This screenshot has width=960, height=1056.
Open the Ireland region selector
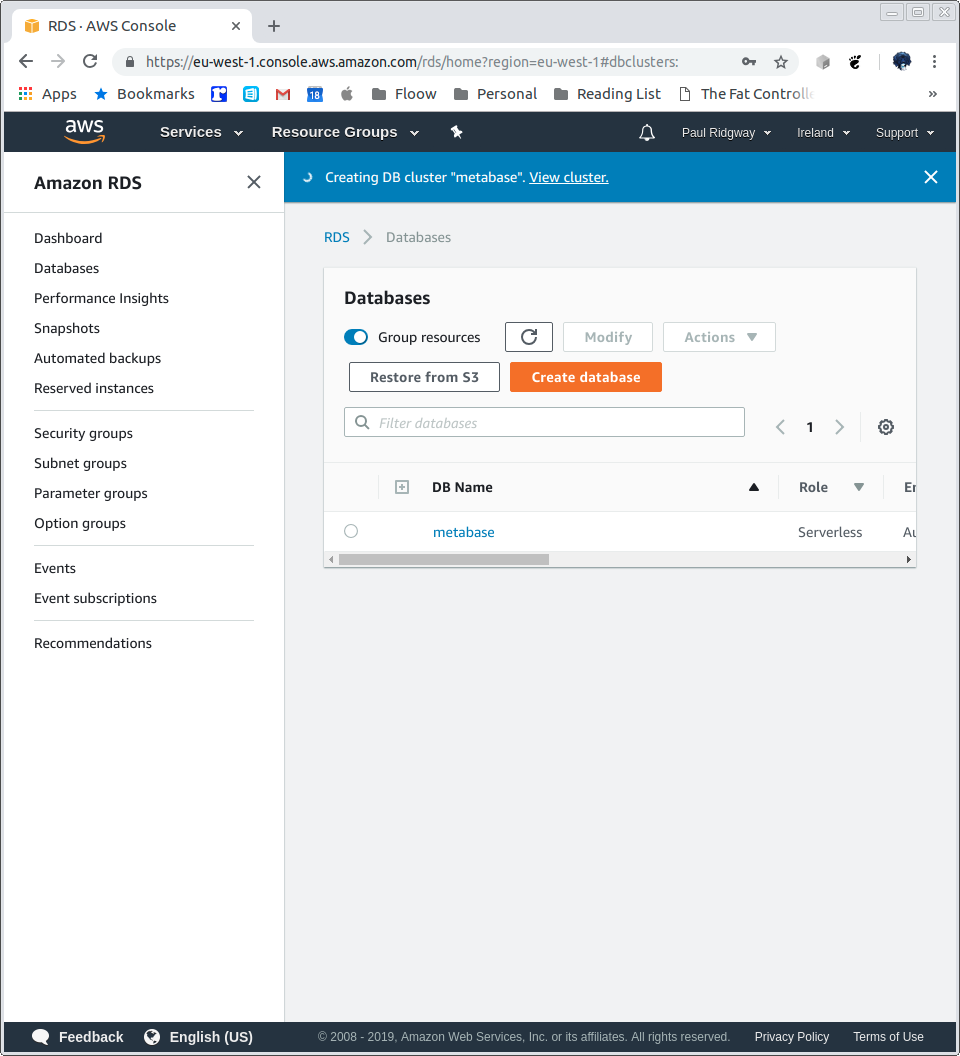point(822,132)
